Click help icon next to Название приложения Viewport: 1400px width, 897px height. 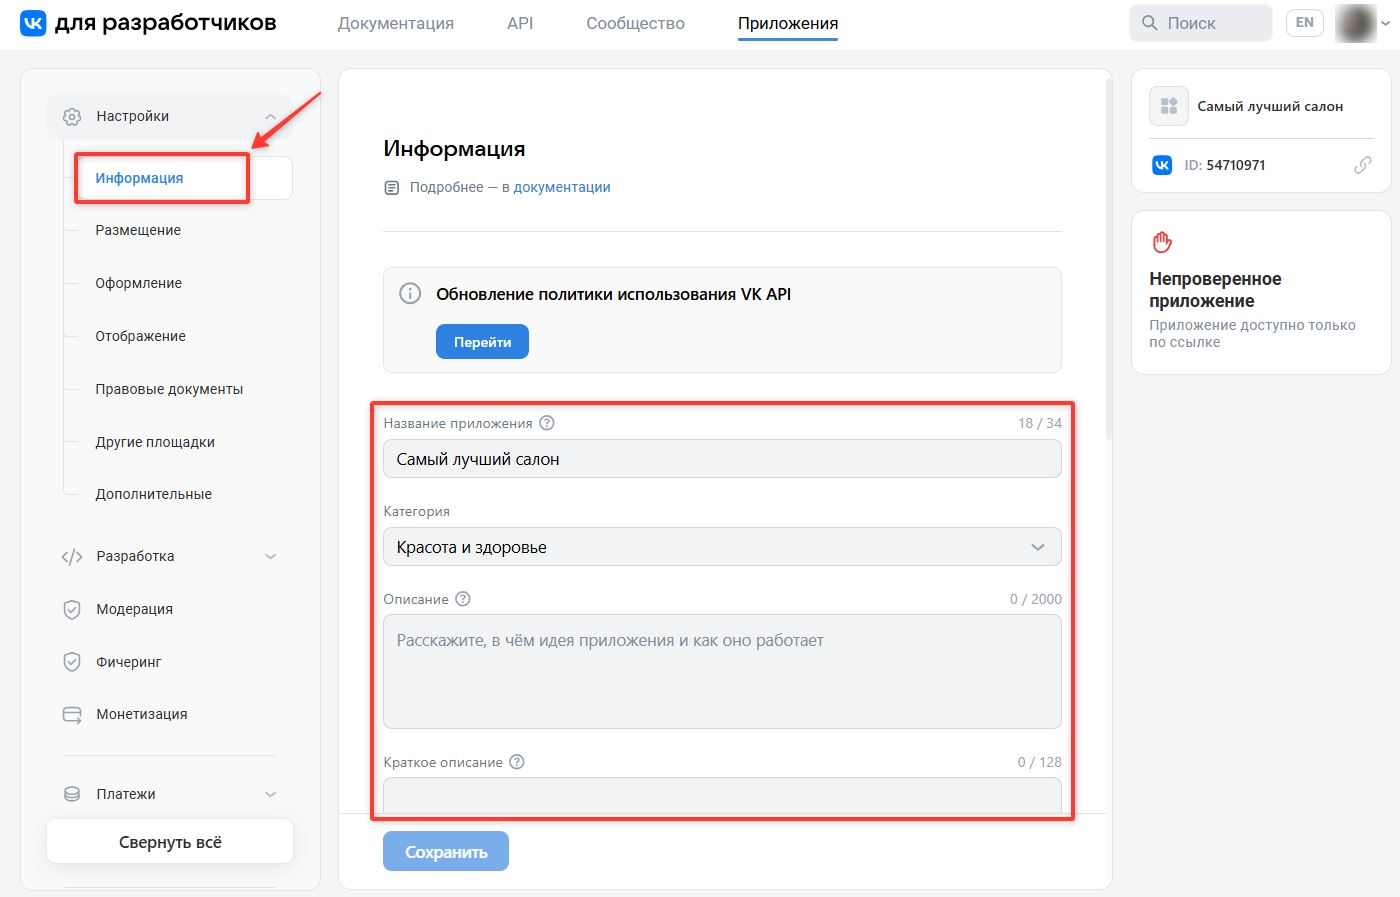click(547, 423)
